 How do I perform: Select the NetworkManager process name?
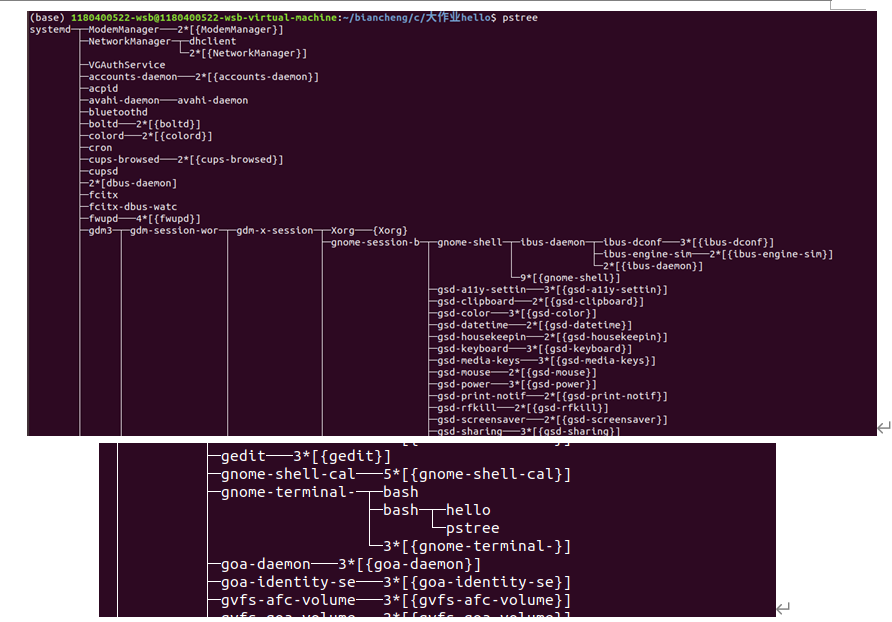click(129, 42)
